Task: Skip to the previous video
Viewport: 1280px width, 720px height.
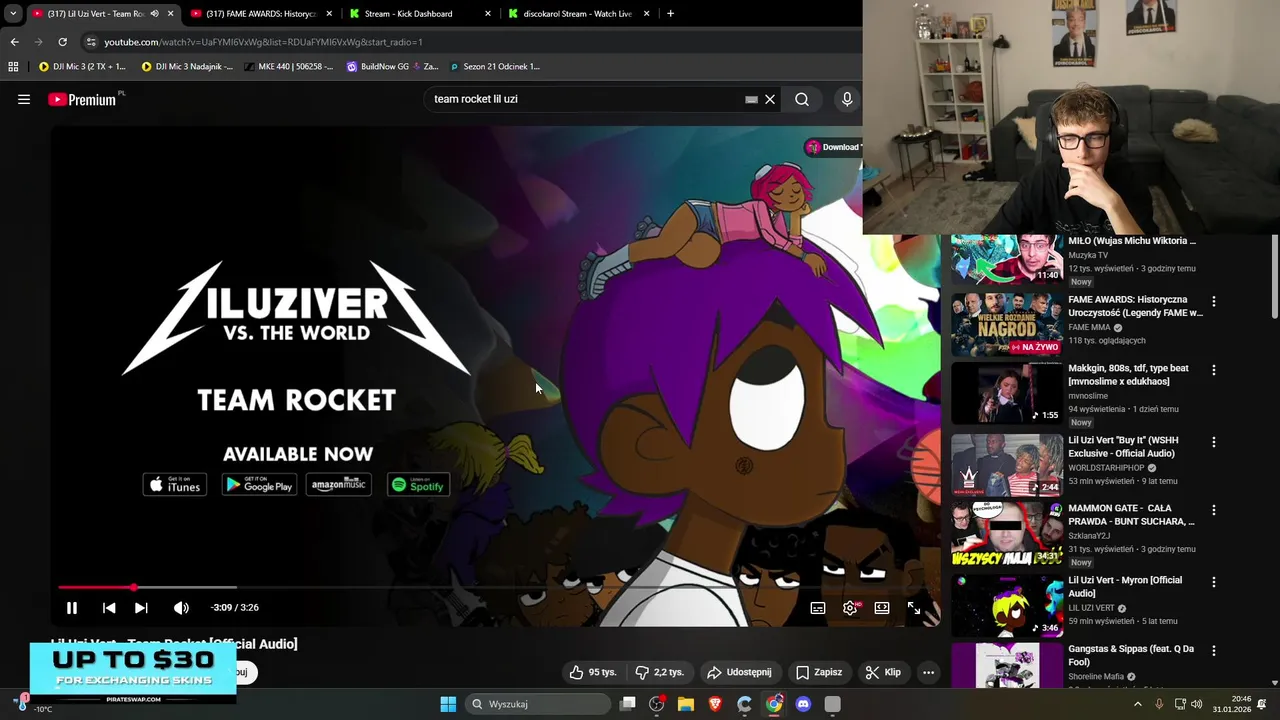Action: pos(109,608)
